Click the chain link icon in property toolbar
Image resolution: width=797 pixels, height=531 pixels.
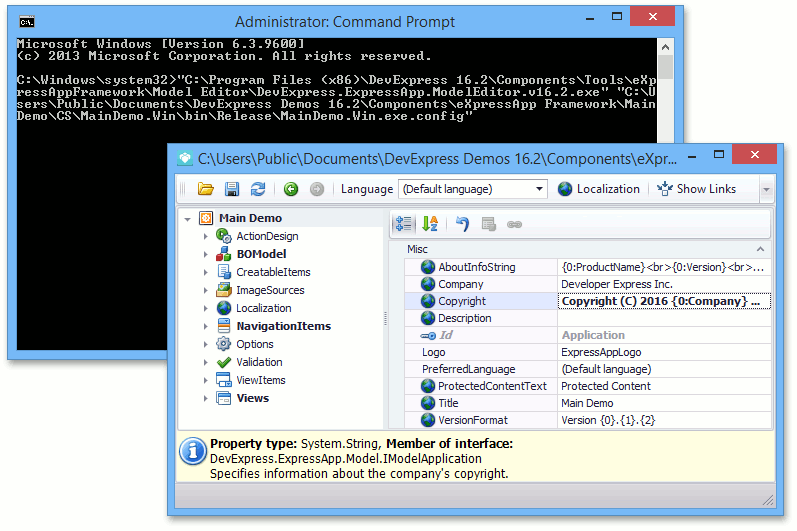514,224
